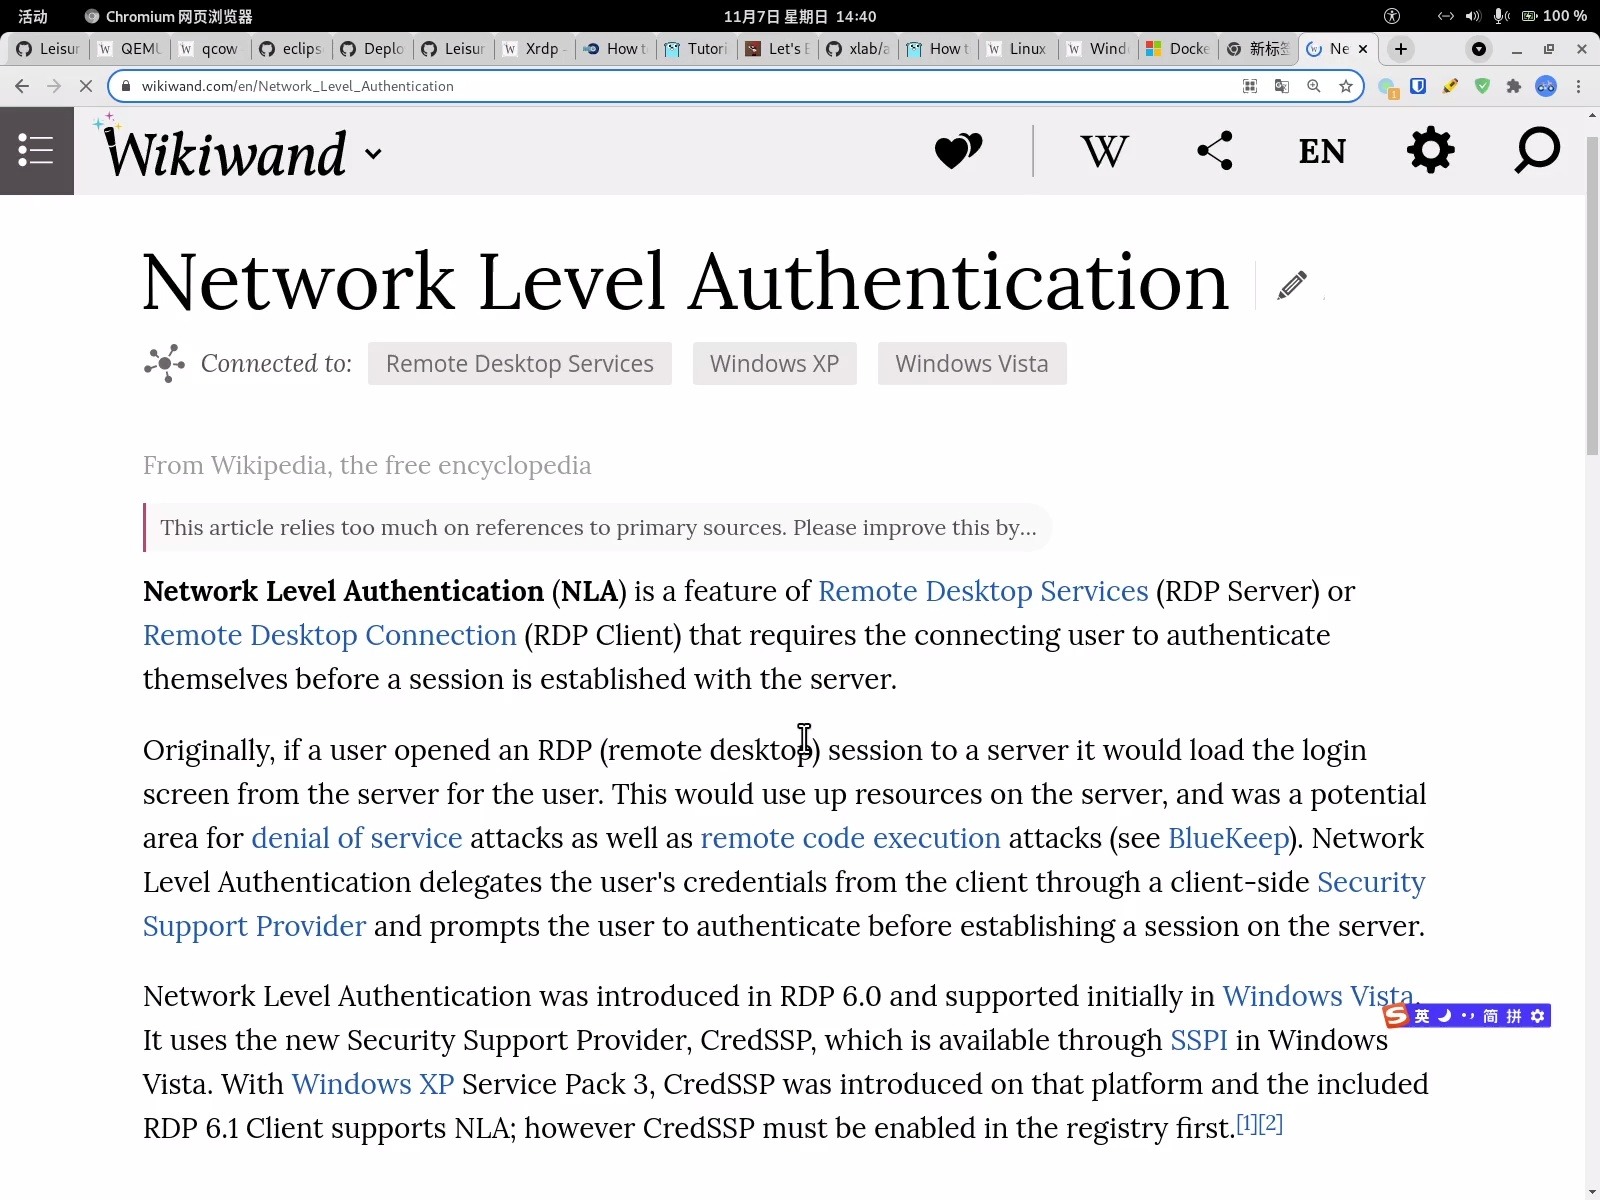Open Chromium three-dot menu
Viewport: 1600px width, 1200px height.
coord(1578,86)
